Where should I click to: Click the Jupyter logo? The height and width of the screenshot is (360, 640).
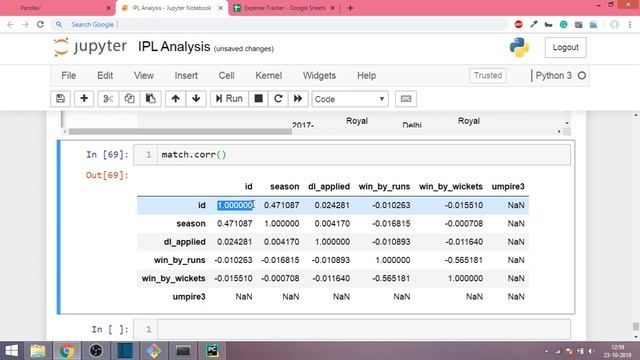point(90,47)
